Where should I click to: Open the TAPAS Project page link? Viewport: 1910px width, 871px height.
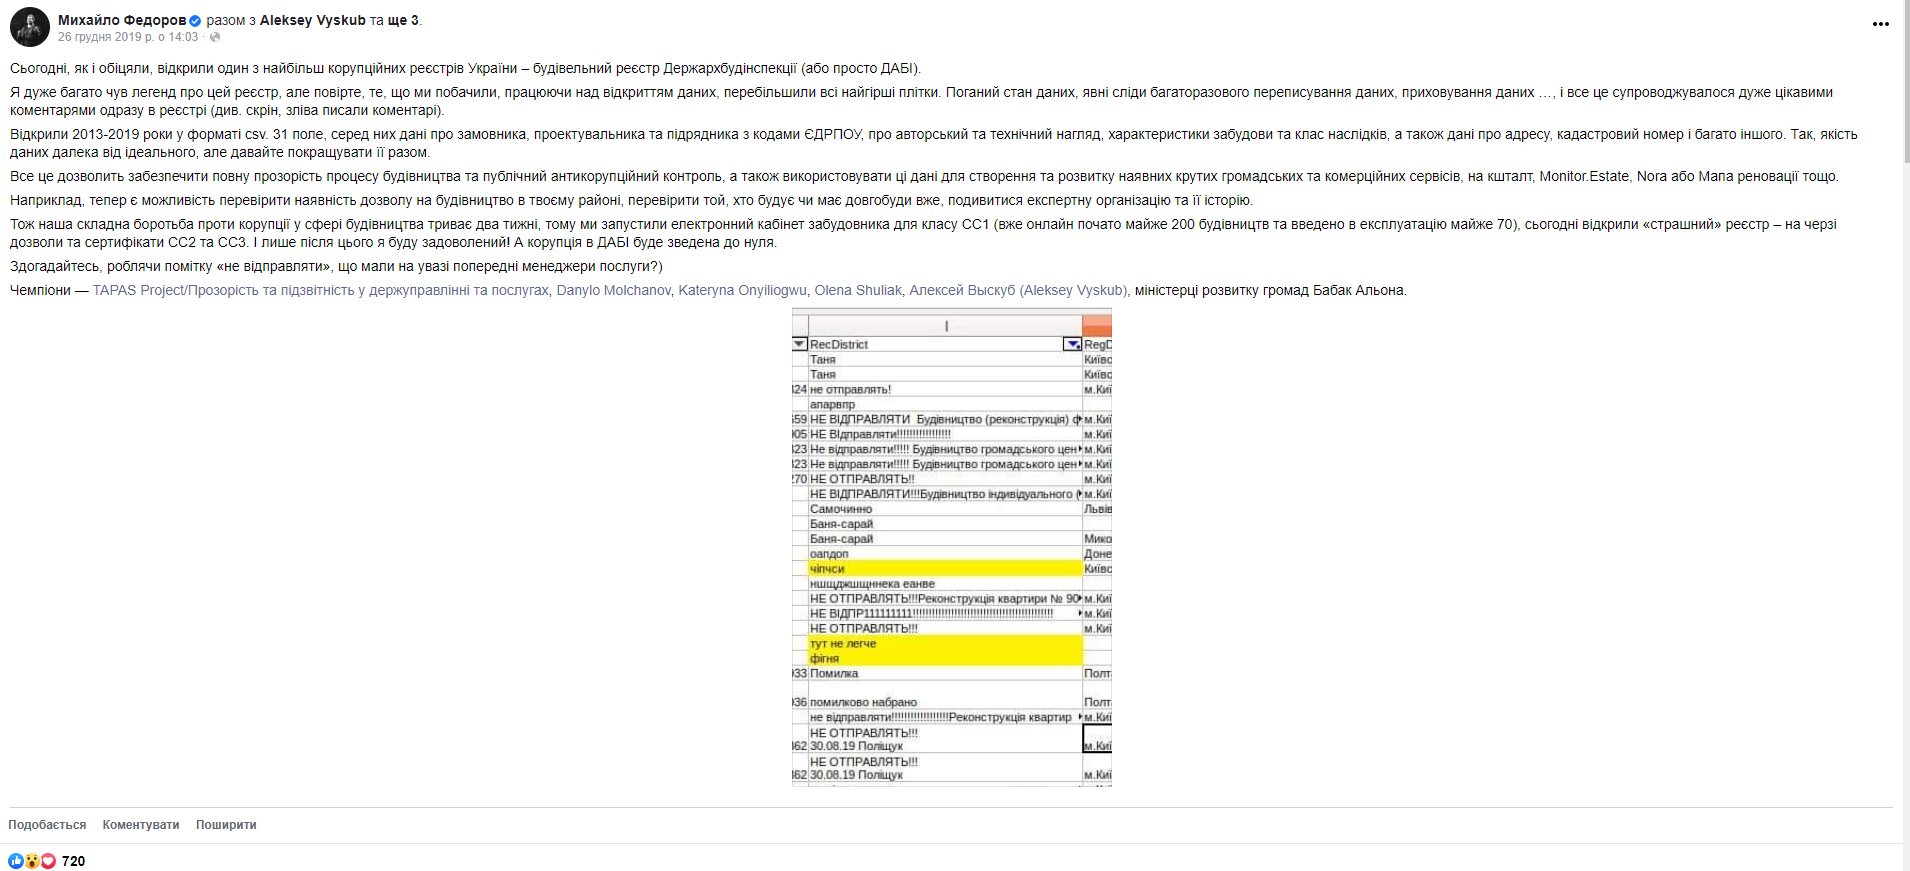(x=321, y=290)
